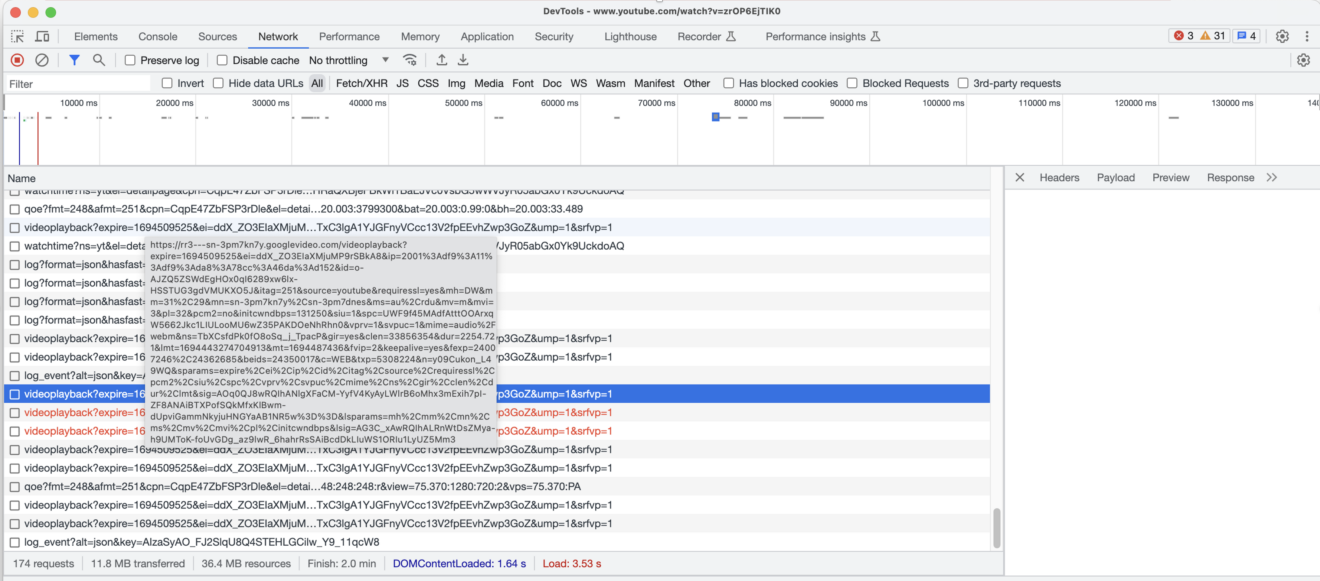
Task: Close the request details pane
Action: coord(1019,177)
